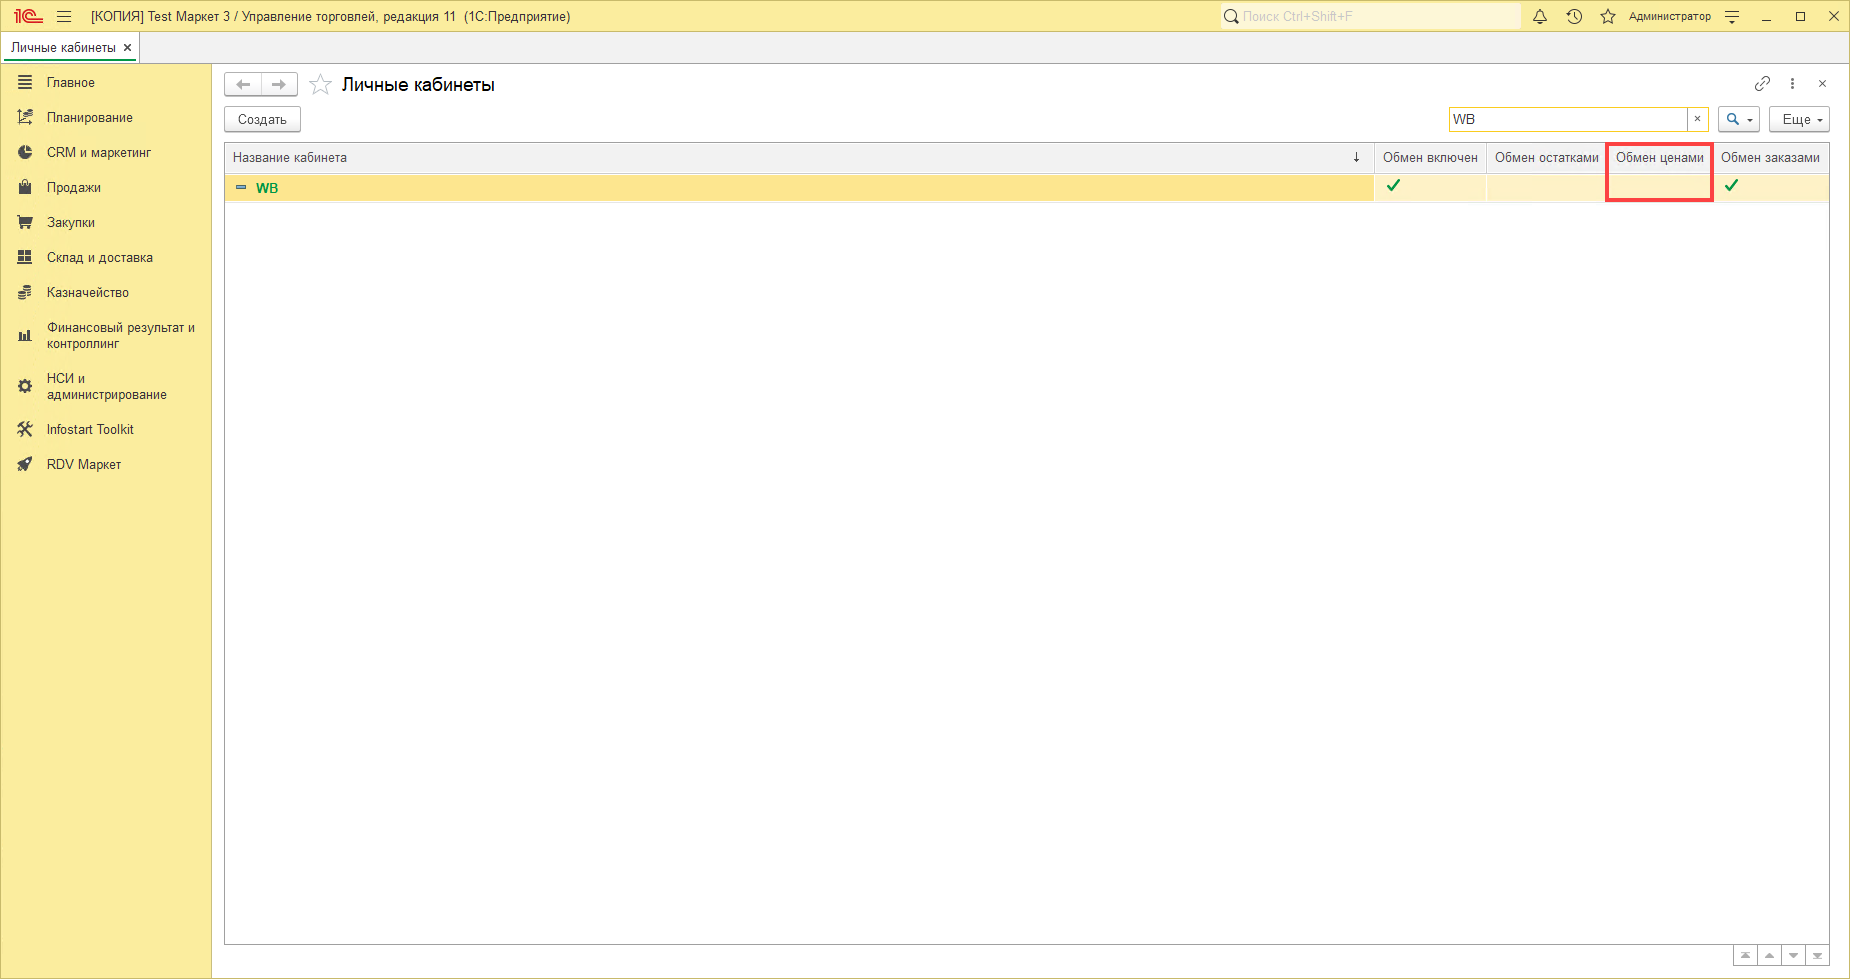This screenshot has height=979, width=1850.
Task: Move one row down in the list
Action: pyautogui.click(x=1793, y=956)
